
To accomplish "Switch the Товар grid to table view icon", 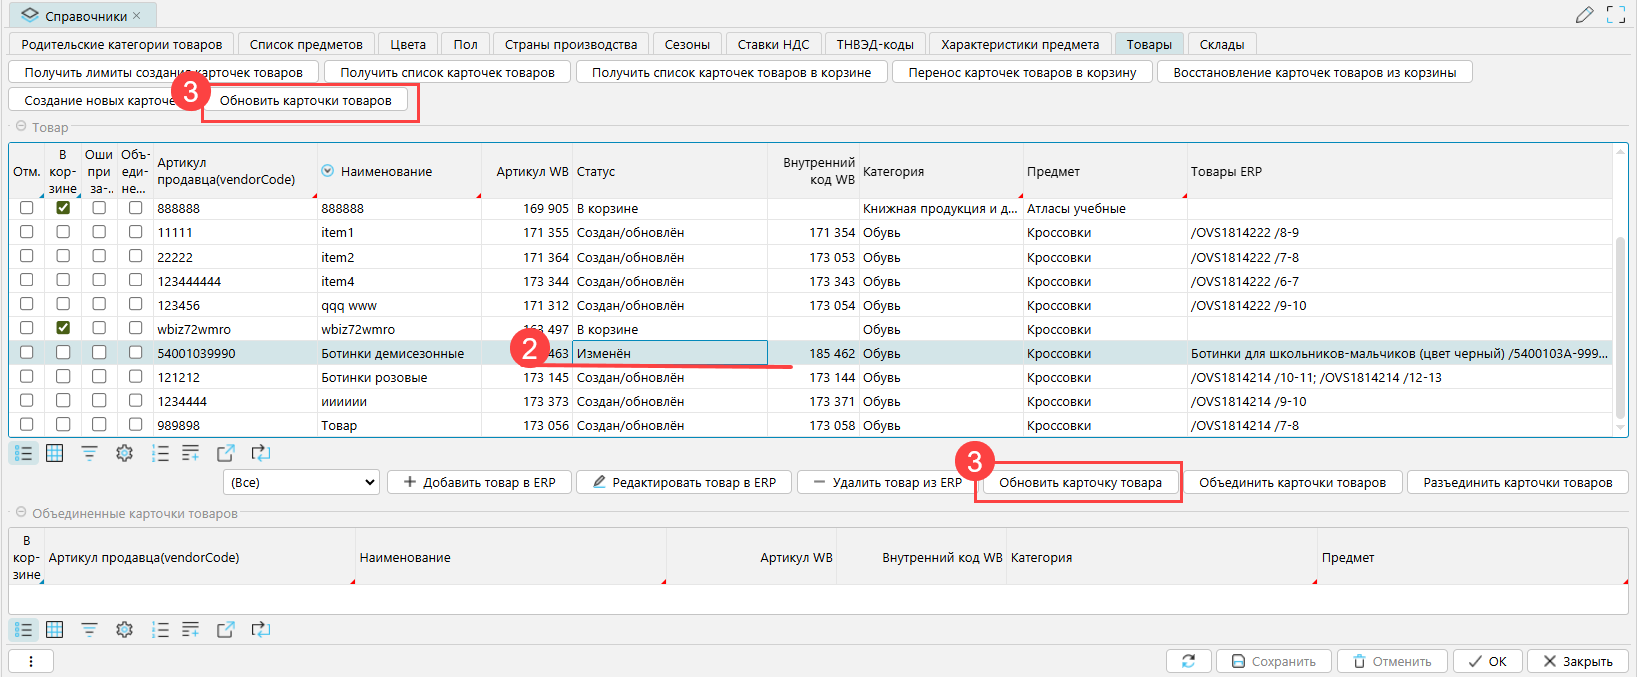I will point(55,453).
